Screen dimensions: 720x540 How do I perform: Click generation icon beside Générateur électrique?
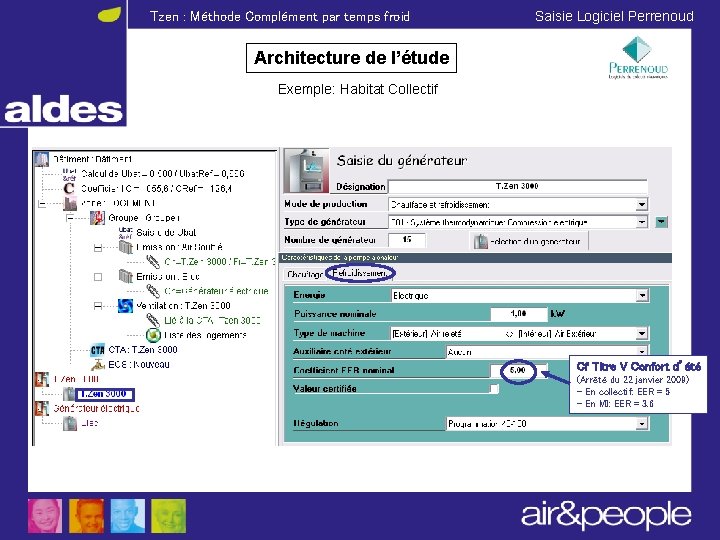(x=42, y=408)
